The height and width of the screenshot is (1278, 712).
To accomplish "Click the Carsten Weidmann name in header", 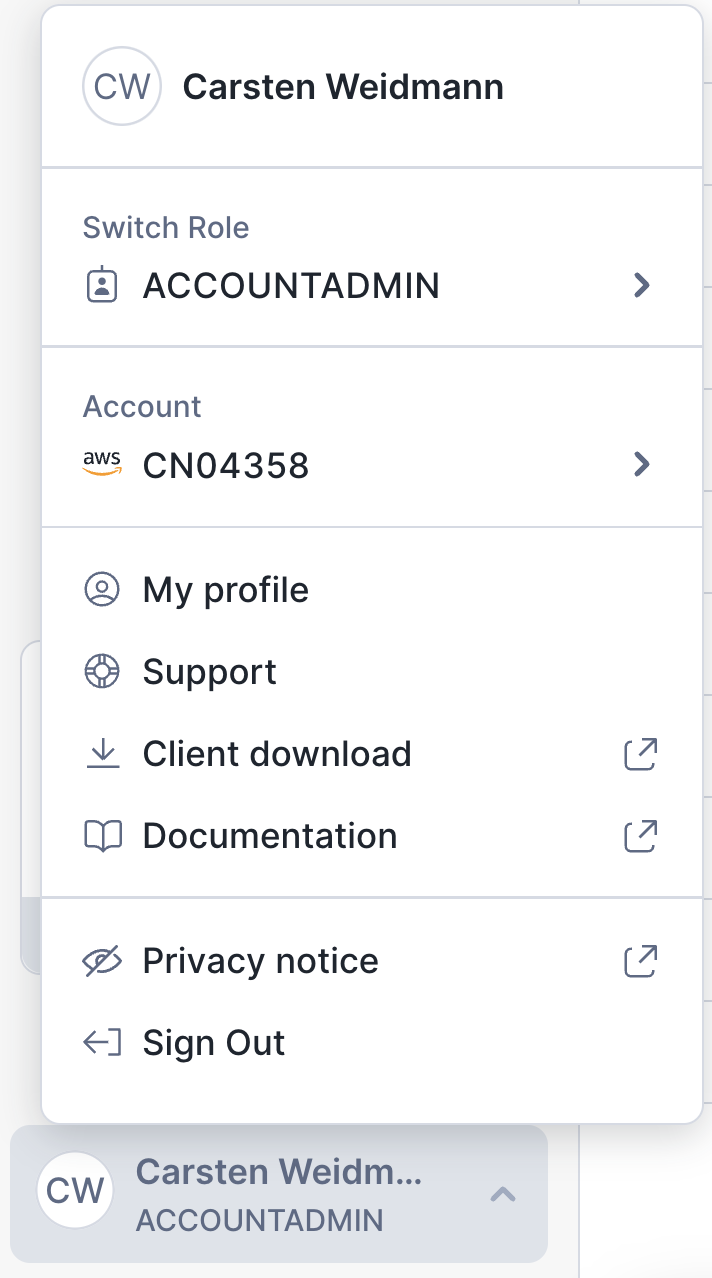I will pos(343,88).
